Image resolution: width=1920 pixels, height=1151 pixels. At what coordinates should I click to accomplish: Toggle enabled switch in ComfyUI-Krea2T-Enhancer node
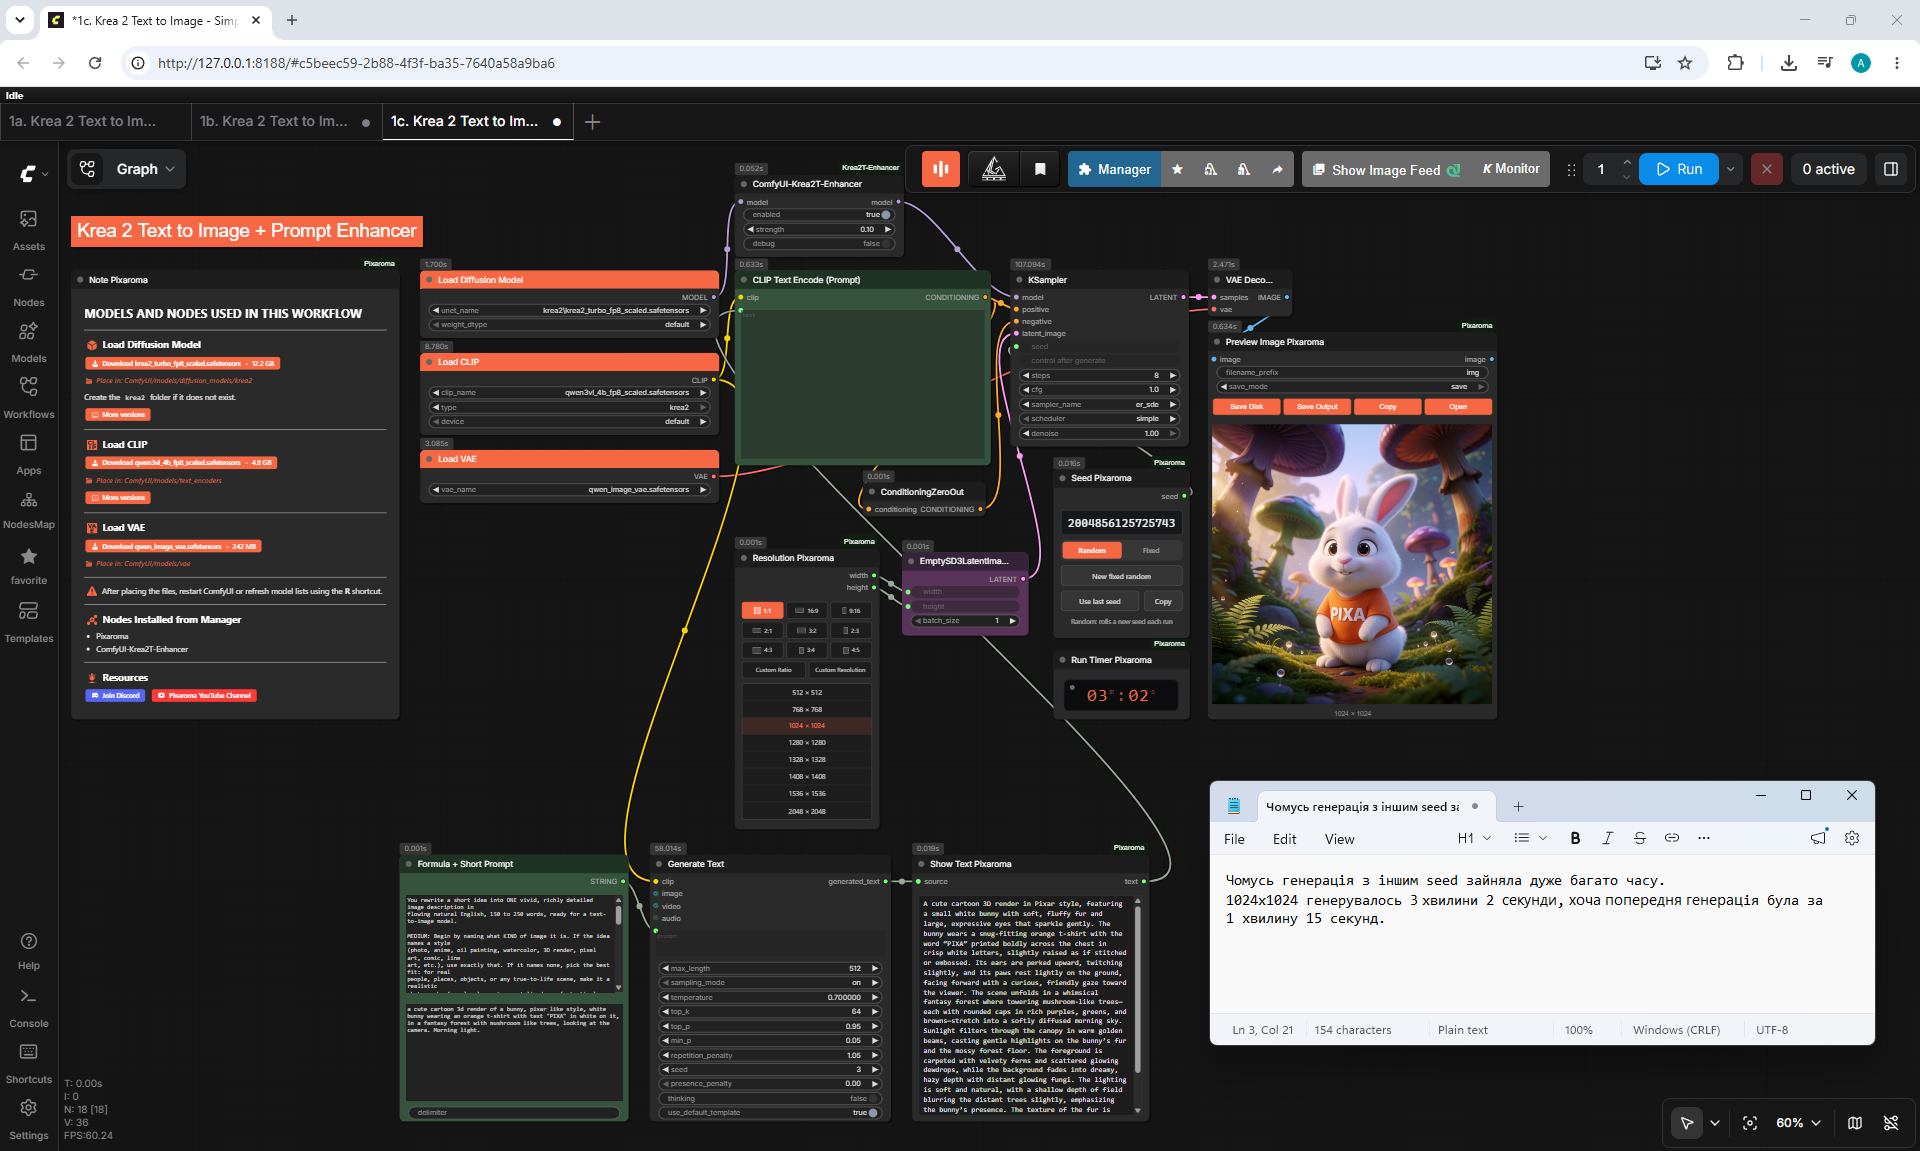[818, 215]
